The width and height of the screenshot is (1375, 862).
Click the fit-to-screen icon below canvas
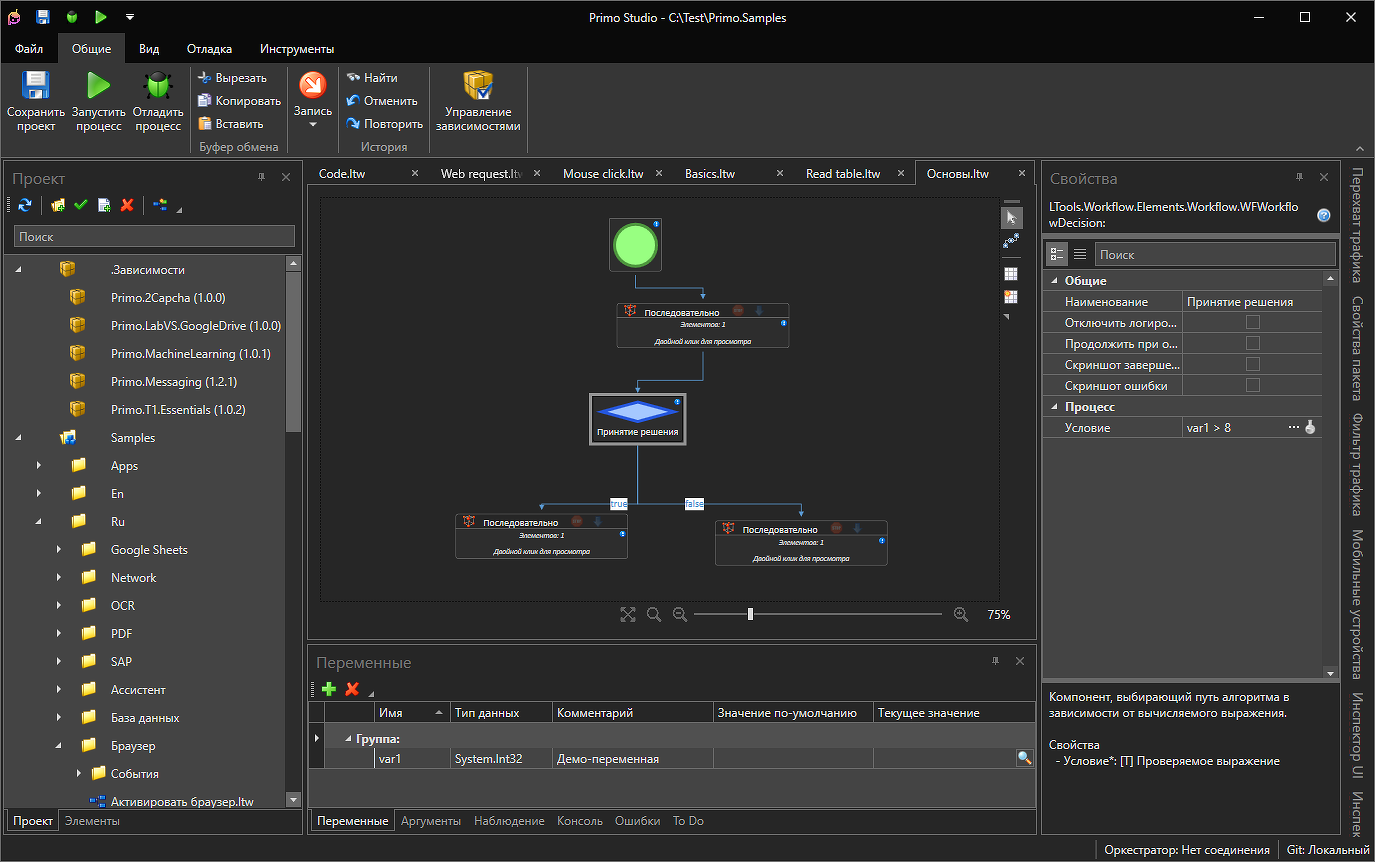click(628, 615)
